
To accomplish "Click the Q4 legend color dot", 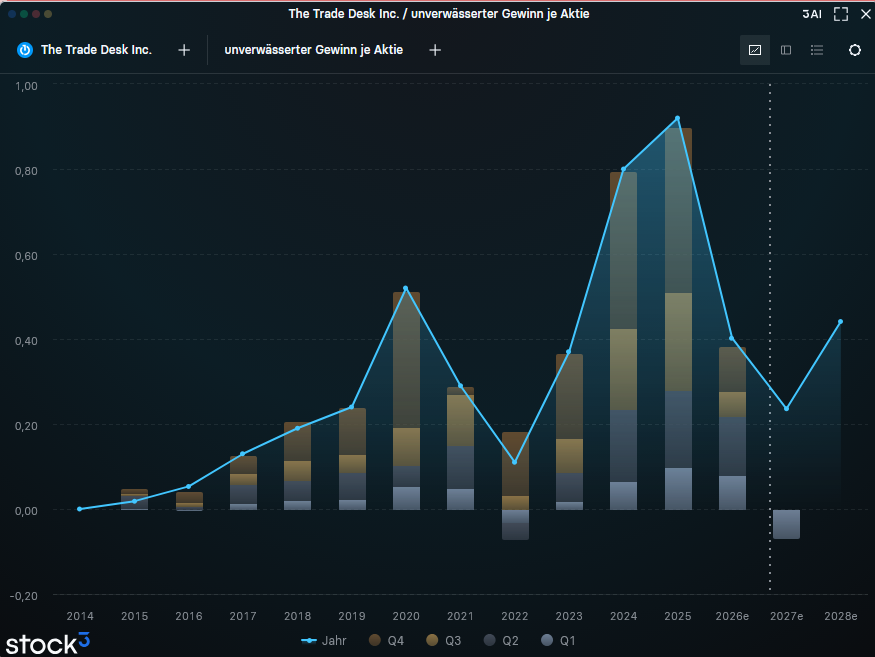I will click(375, 640).
